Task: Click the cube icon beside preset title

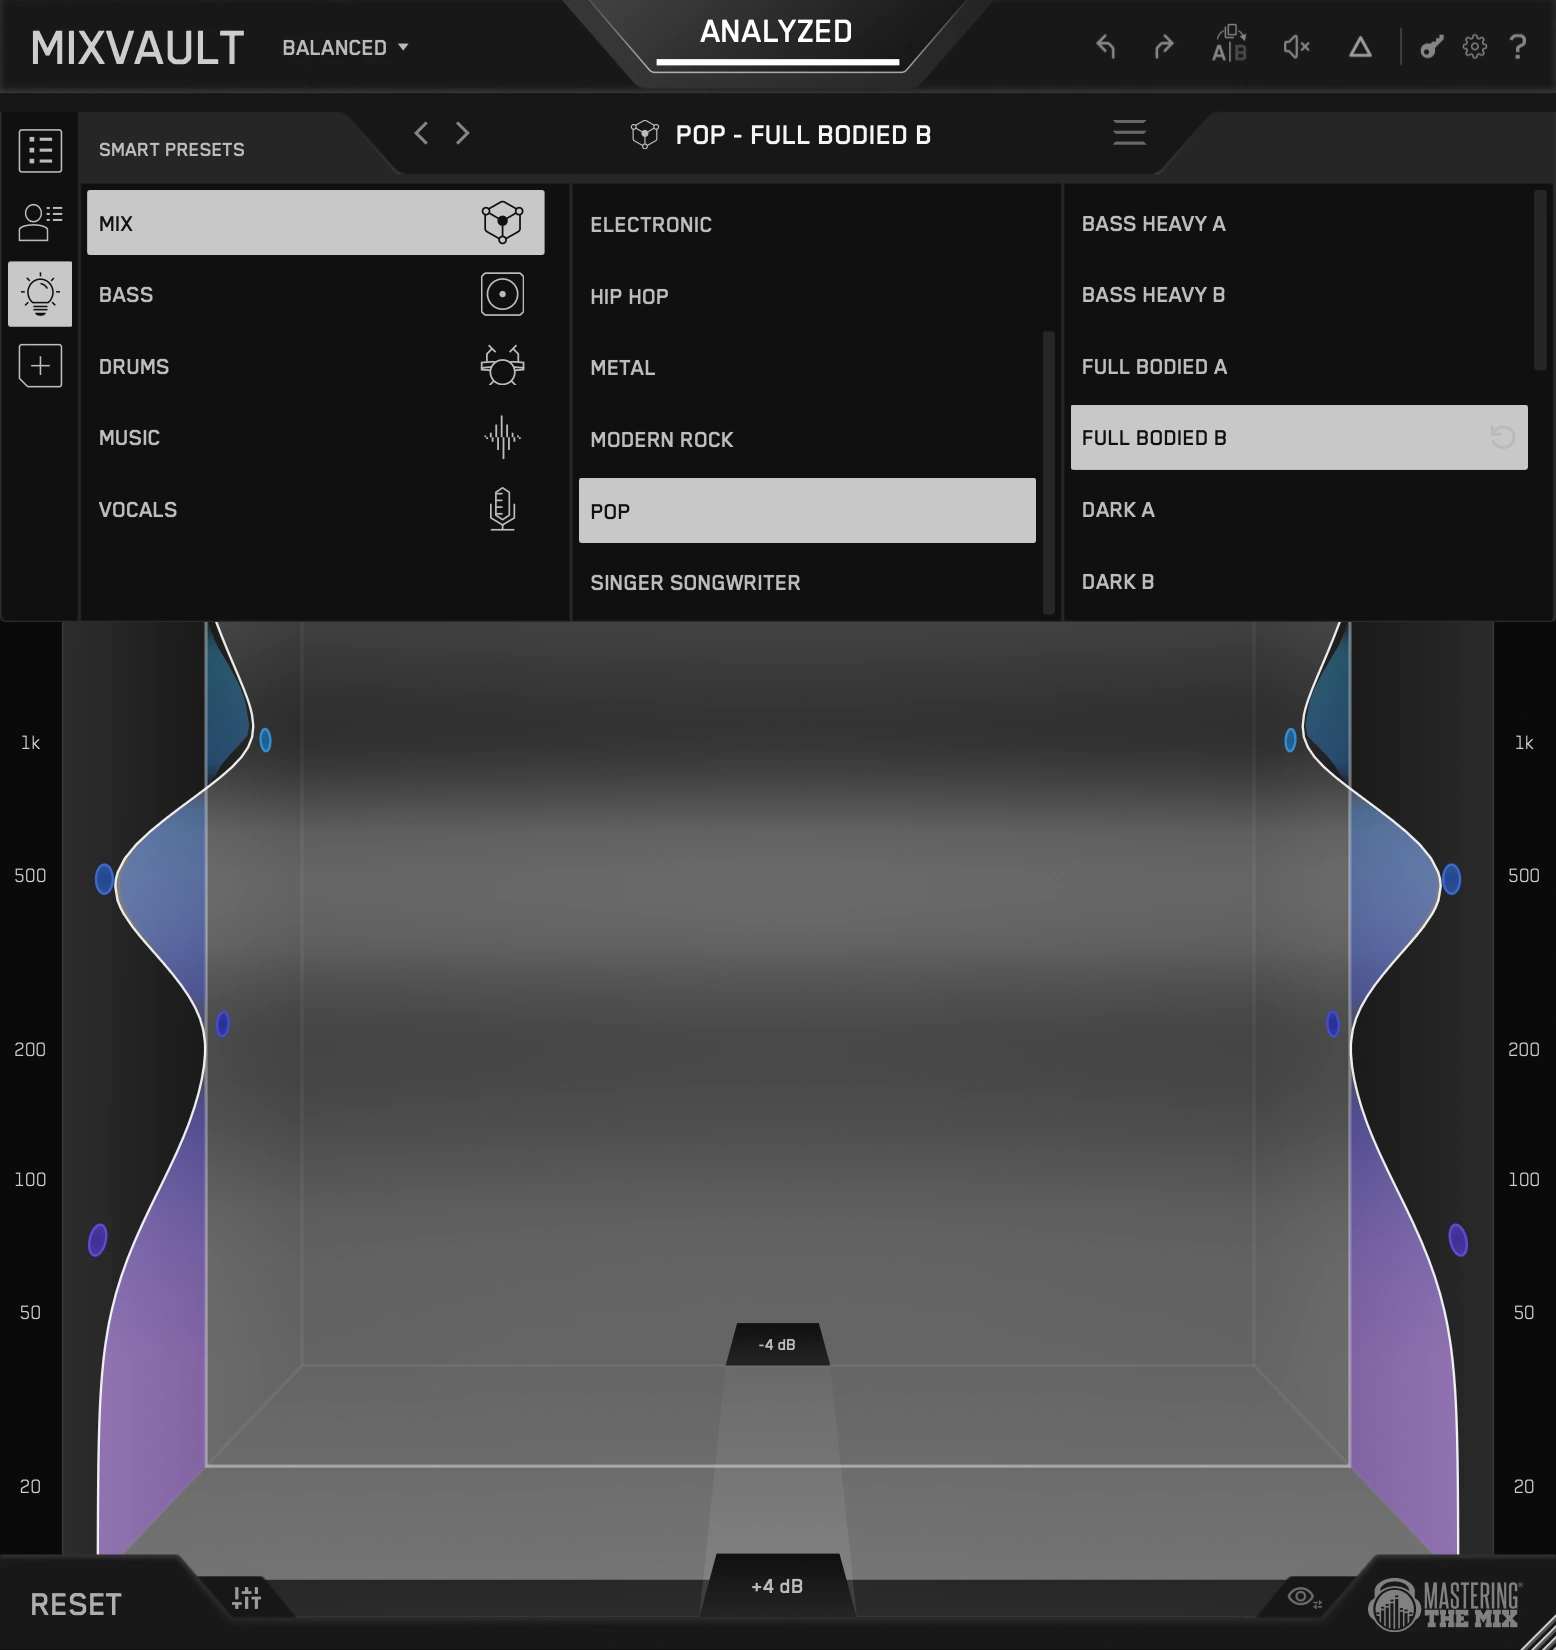Action: (645, 134)
